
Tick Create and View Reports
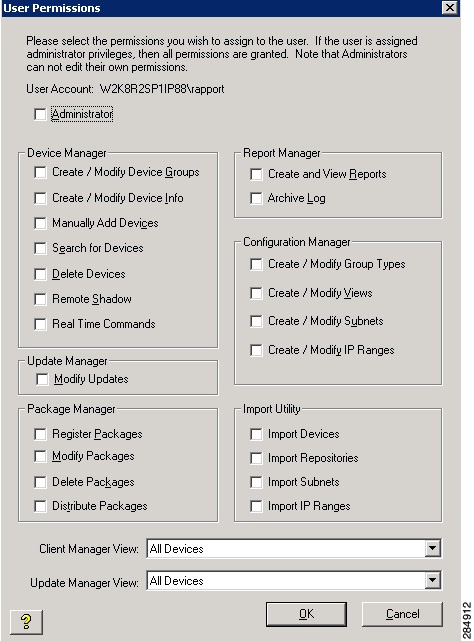point(256,175)
